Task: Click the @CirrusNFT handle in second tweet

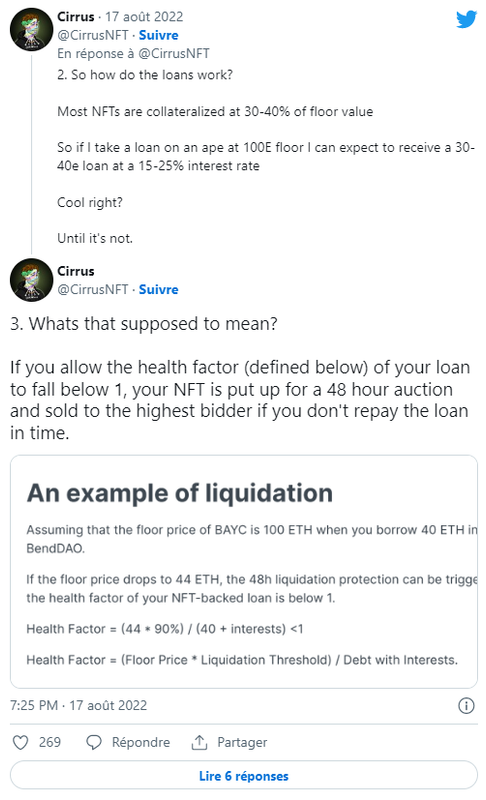Action: pos(93,289)
